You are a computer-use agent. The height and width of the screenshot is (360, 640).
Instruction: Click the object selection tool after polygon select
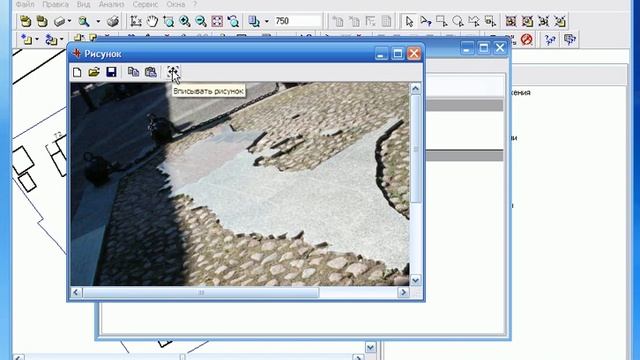(490, 21)
